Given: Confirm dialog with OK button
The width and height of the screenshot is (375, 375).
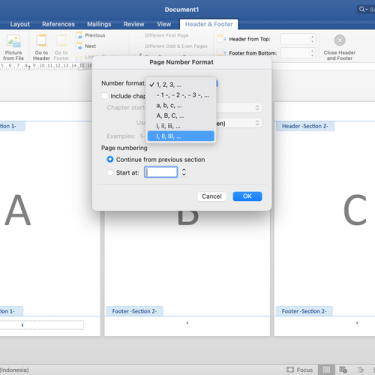Looking at the screenshot, I should (x=247, y=196).
